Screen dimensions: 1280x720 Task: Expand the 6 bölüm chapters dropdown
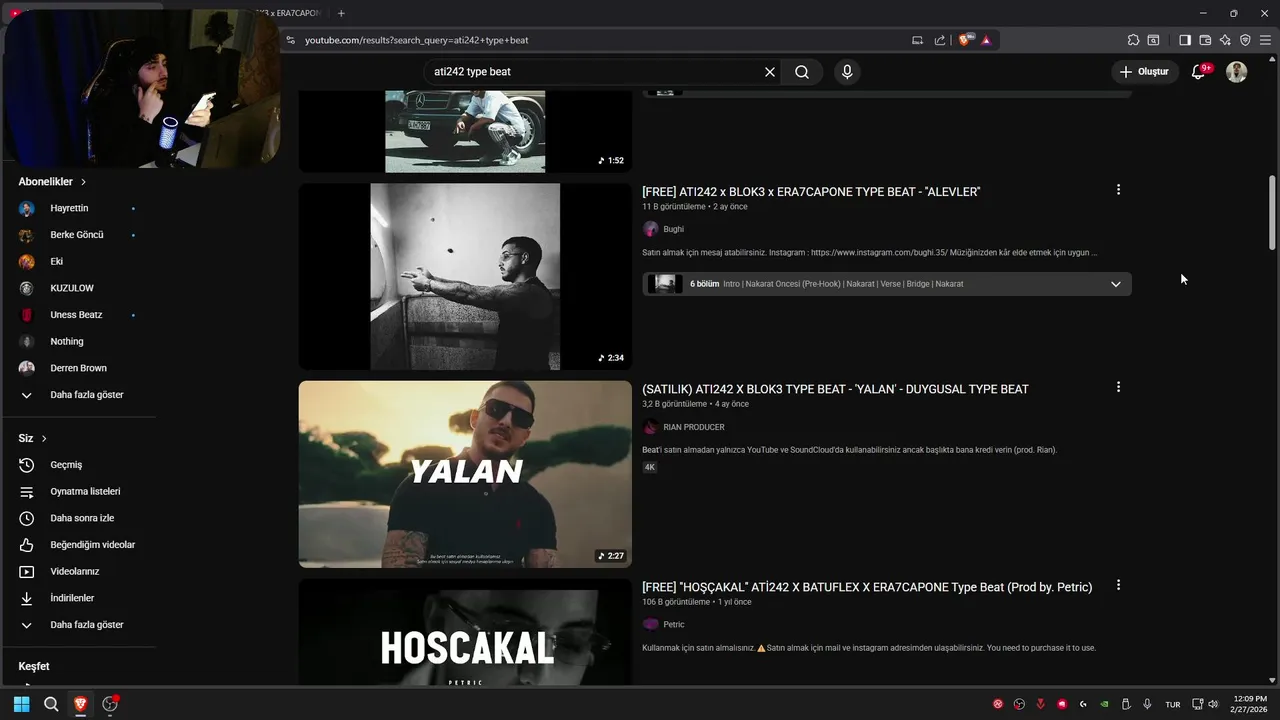pyautogui.click(x=1116, y=284)
